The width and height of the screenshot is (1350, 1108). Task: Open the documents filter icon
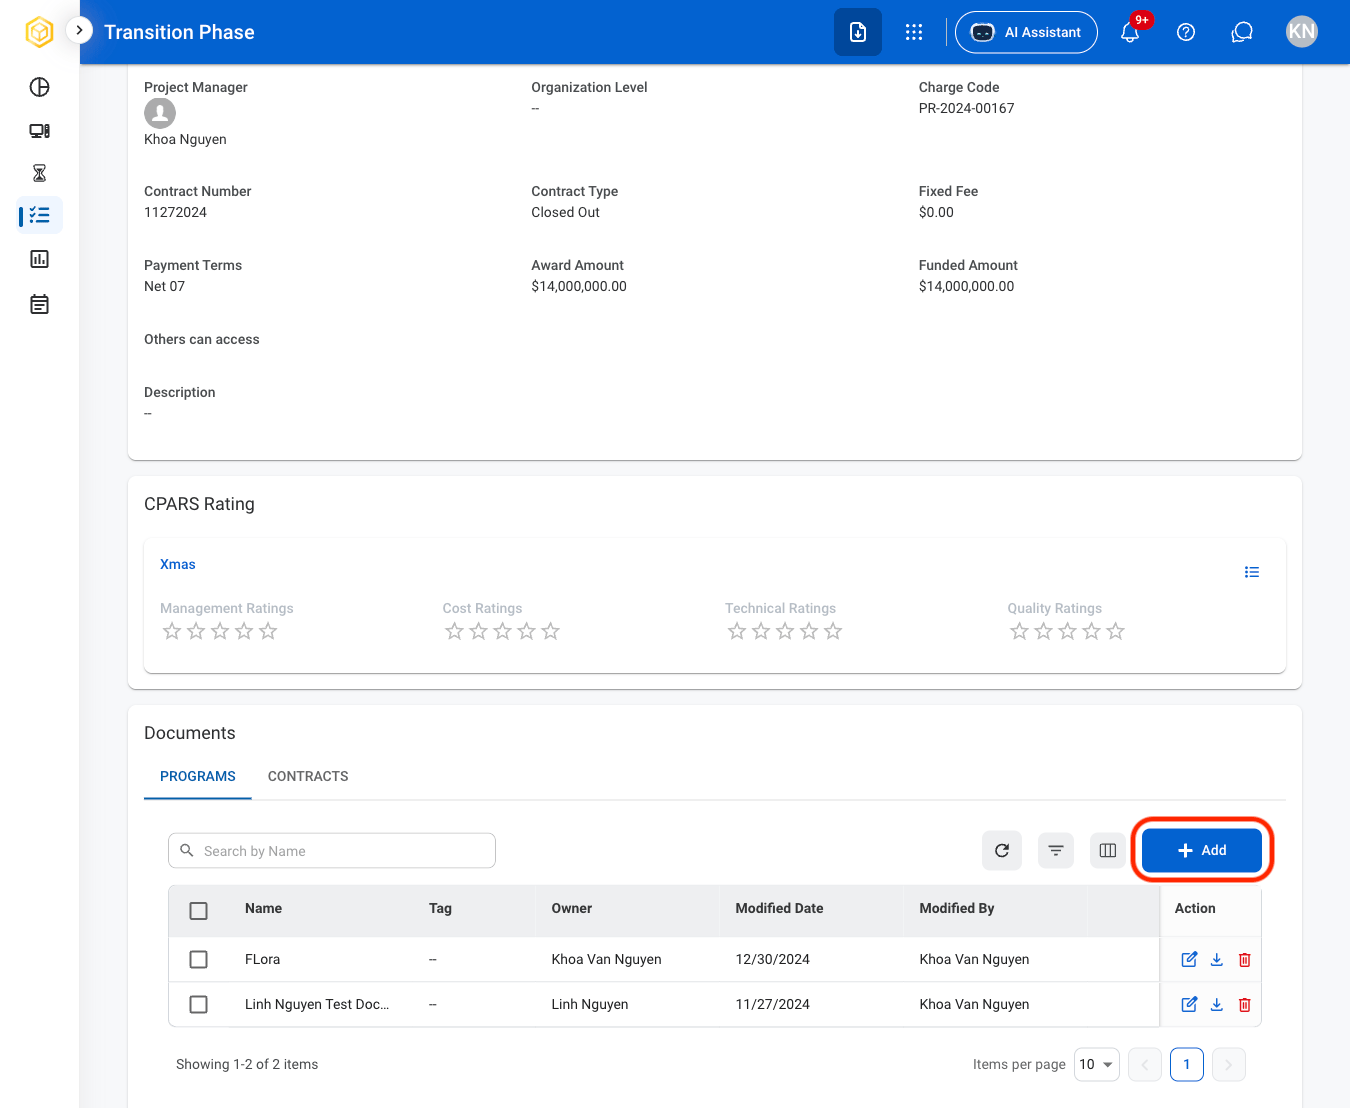[x=1056, y=850]
